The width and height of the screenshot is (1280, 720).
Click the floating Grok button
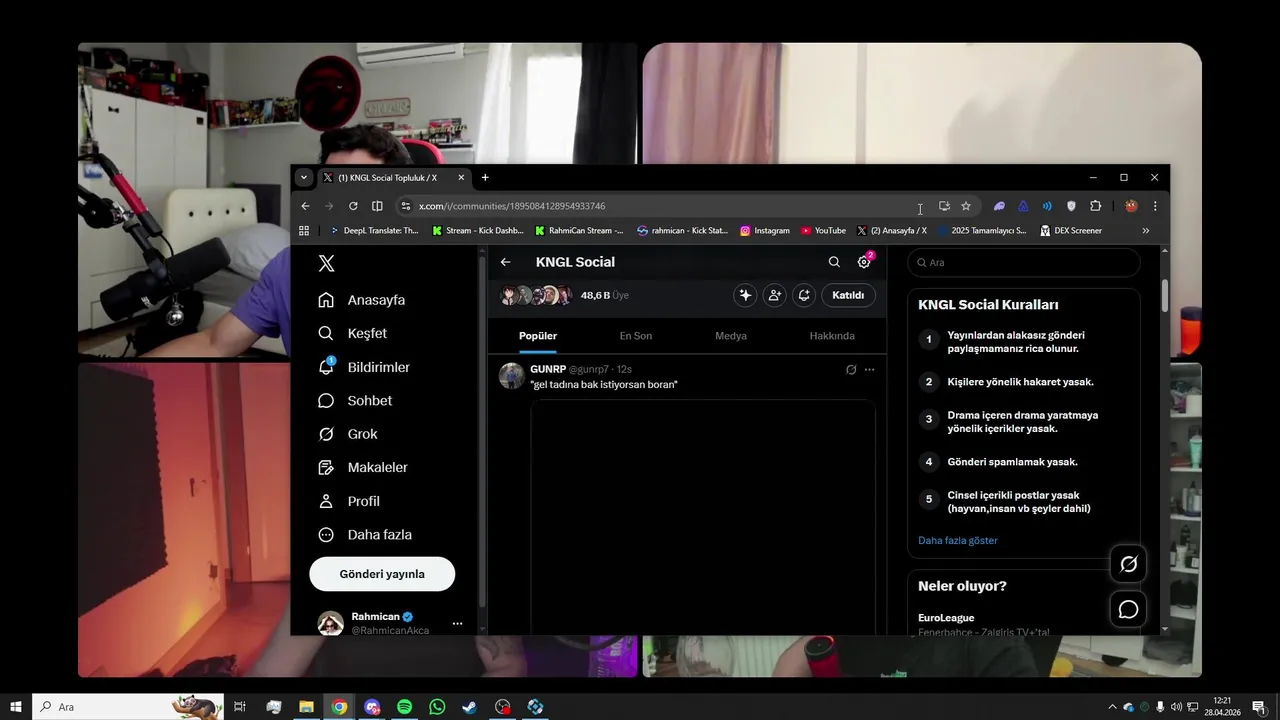(x=1128, y=564)
